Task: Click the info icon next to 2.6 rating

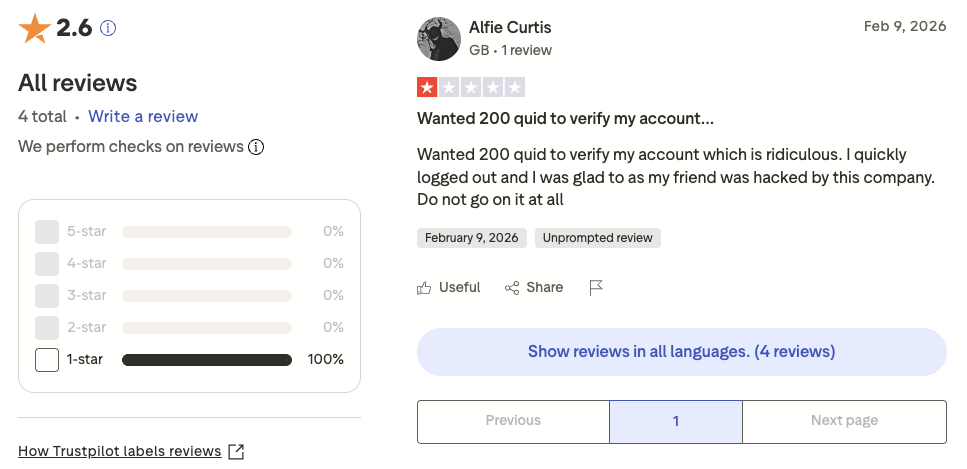Action: (x=108, y=29)
